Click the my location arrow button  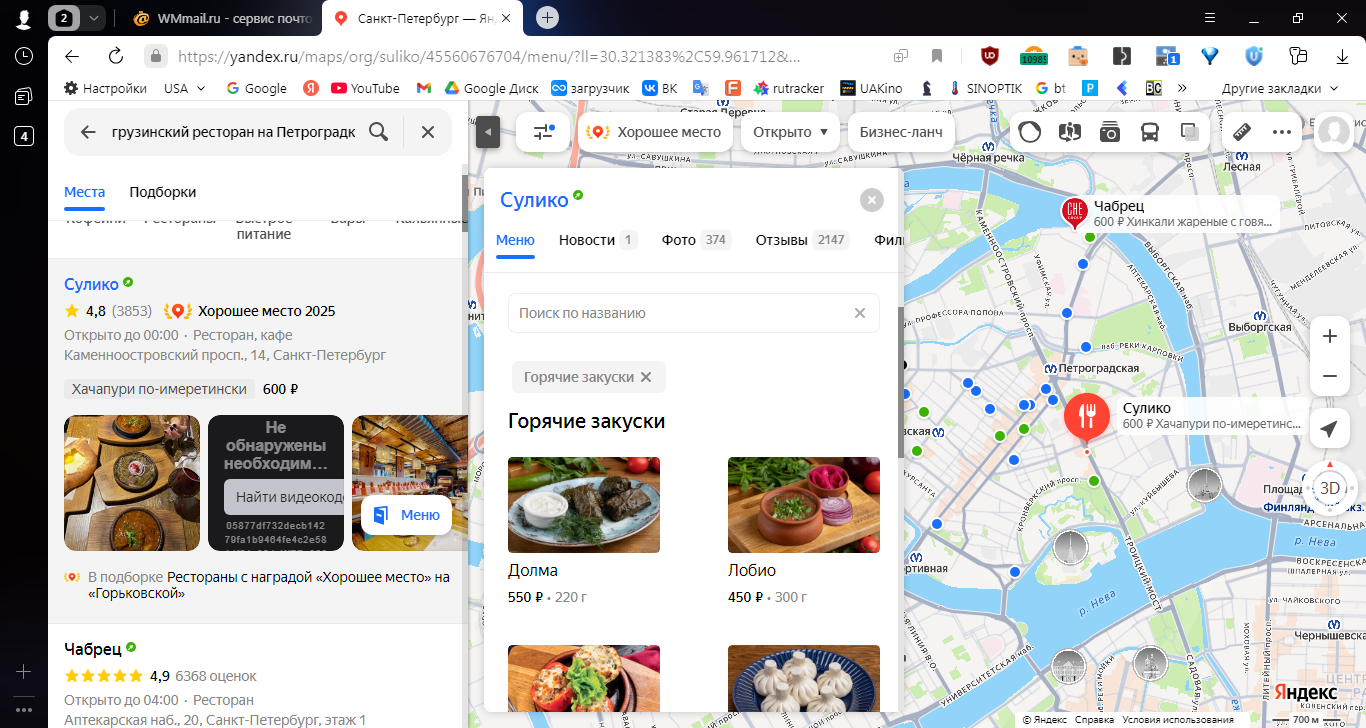point(1329,429)
